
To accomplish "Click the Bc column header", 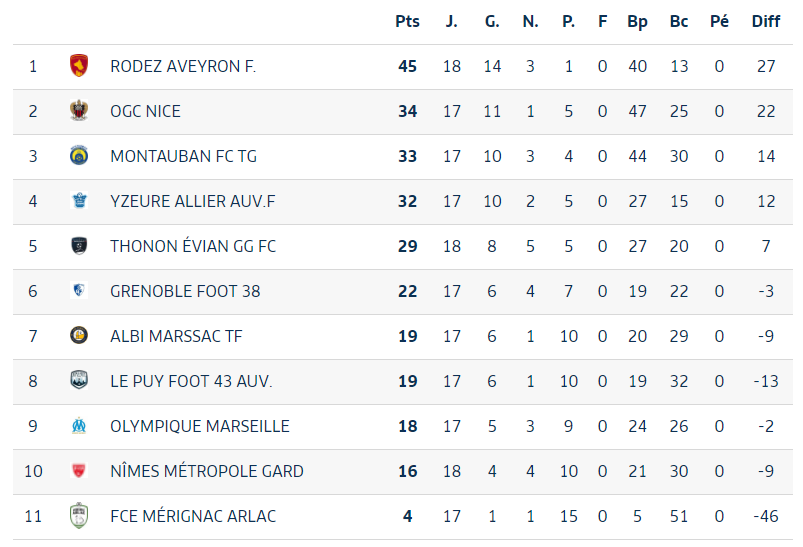I will click(x=679, y=22).
